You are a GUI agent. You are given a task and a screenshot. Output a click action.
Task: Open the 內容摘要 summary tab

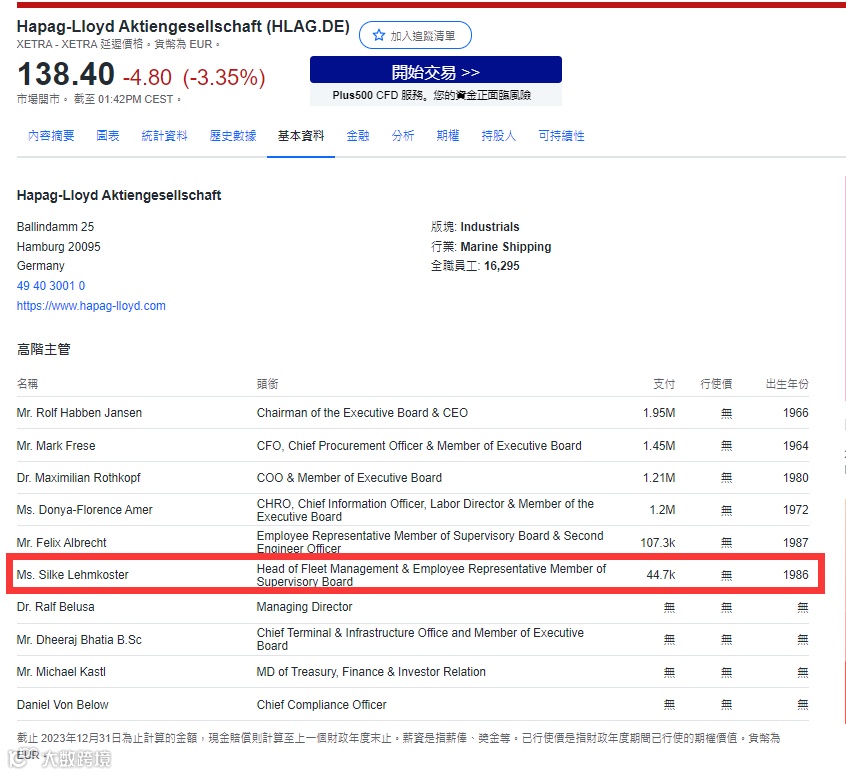pyautogui.click(x=51, y=135)
